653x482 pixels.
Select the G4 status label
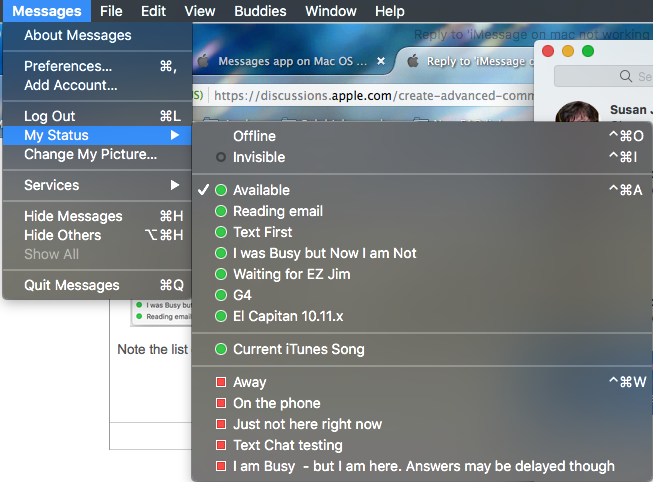tap(242, 295)
